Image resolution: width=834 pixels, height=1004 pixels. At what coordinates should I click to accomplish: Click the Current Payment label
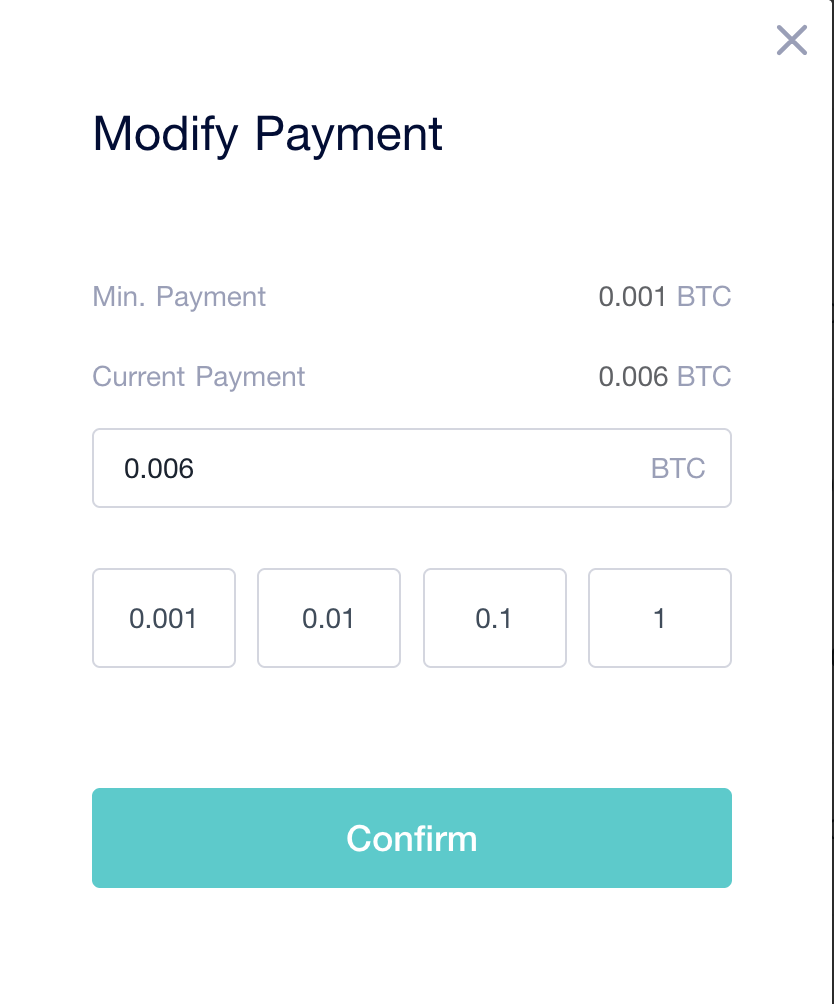pyautogui.click(x=199, y=376)
